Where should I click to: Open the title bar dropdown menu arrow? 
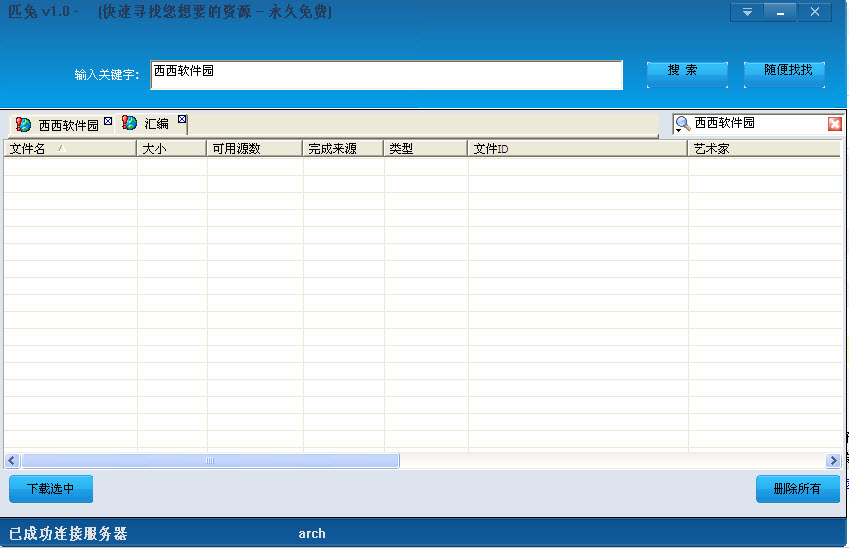point(746,12)
